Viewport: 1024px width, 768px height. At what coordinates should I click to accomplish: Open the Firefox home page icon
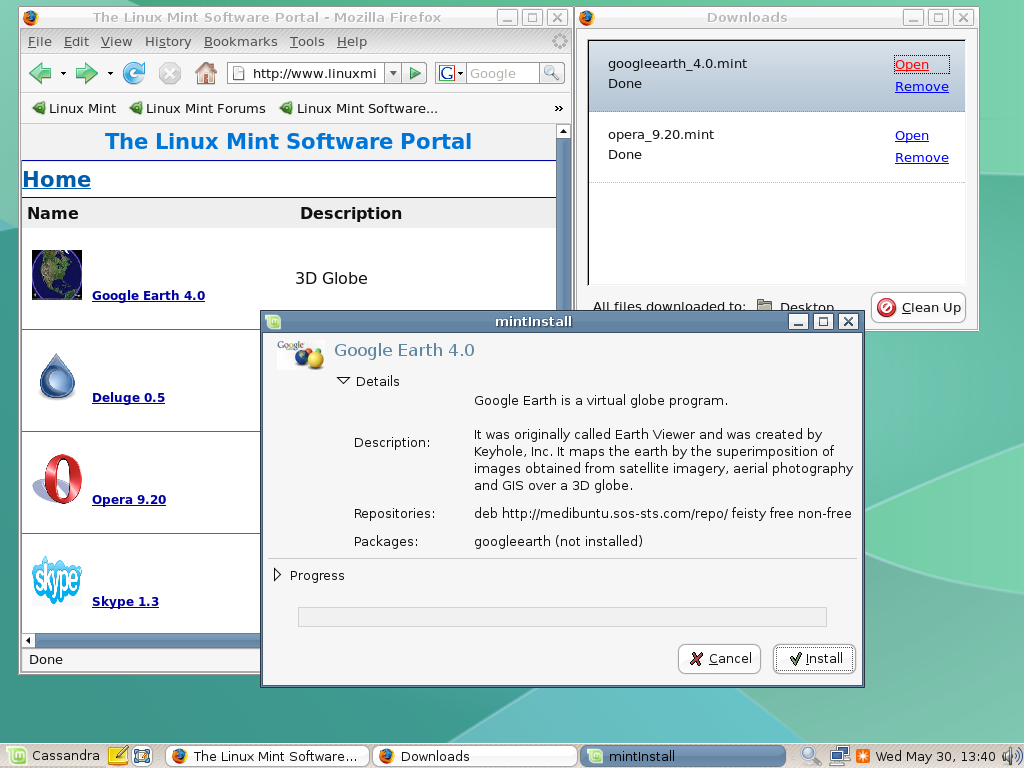pos(206,73)
